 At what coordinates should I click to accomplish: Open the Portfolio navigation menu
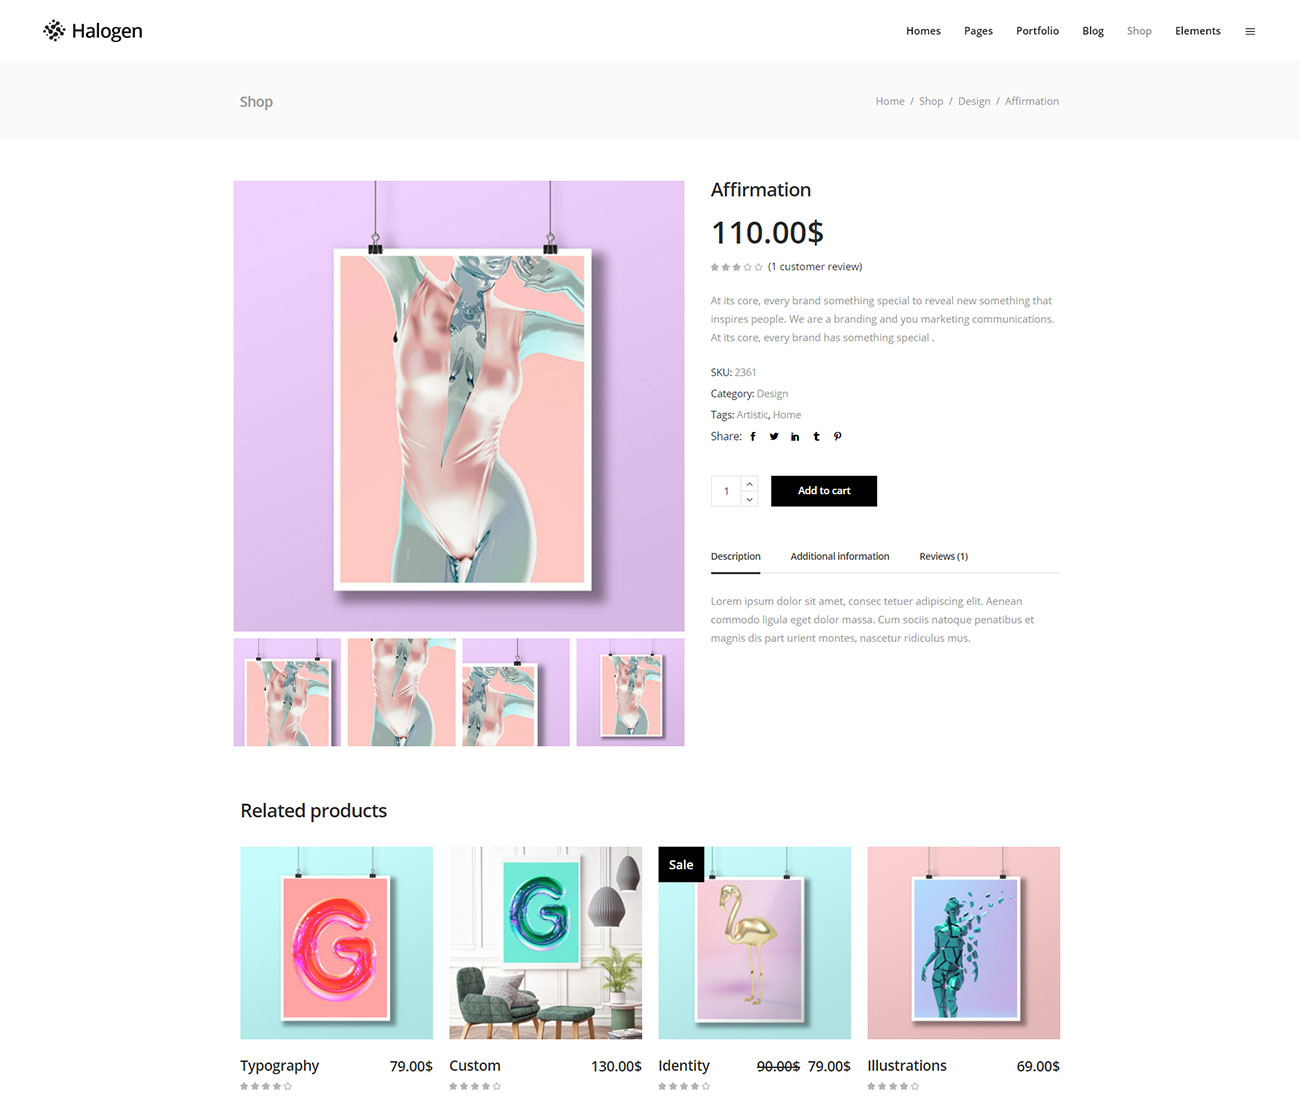coord(1037,31)
